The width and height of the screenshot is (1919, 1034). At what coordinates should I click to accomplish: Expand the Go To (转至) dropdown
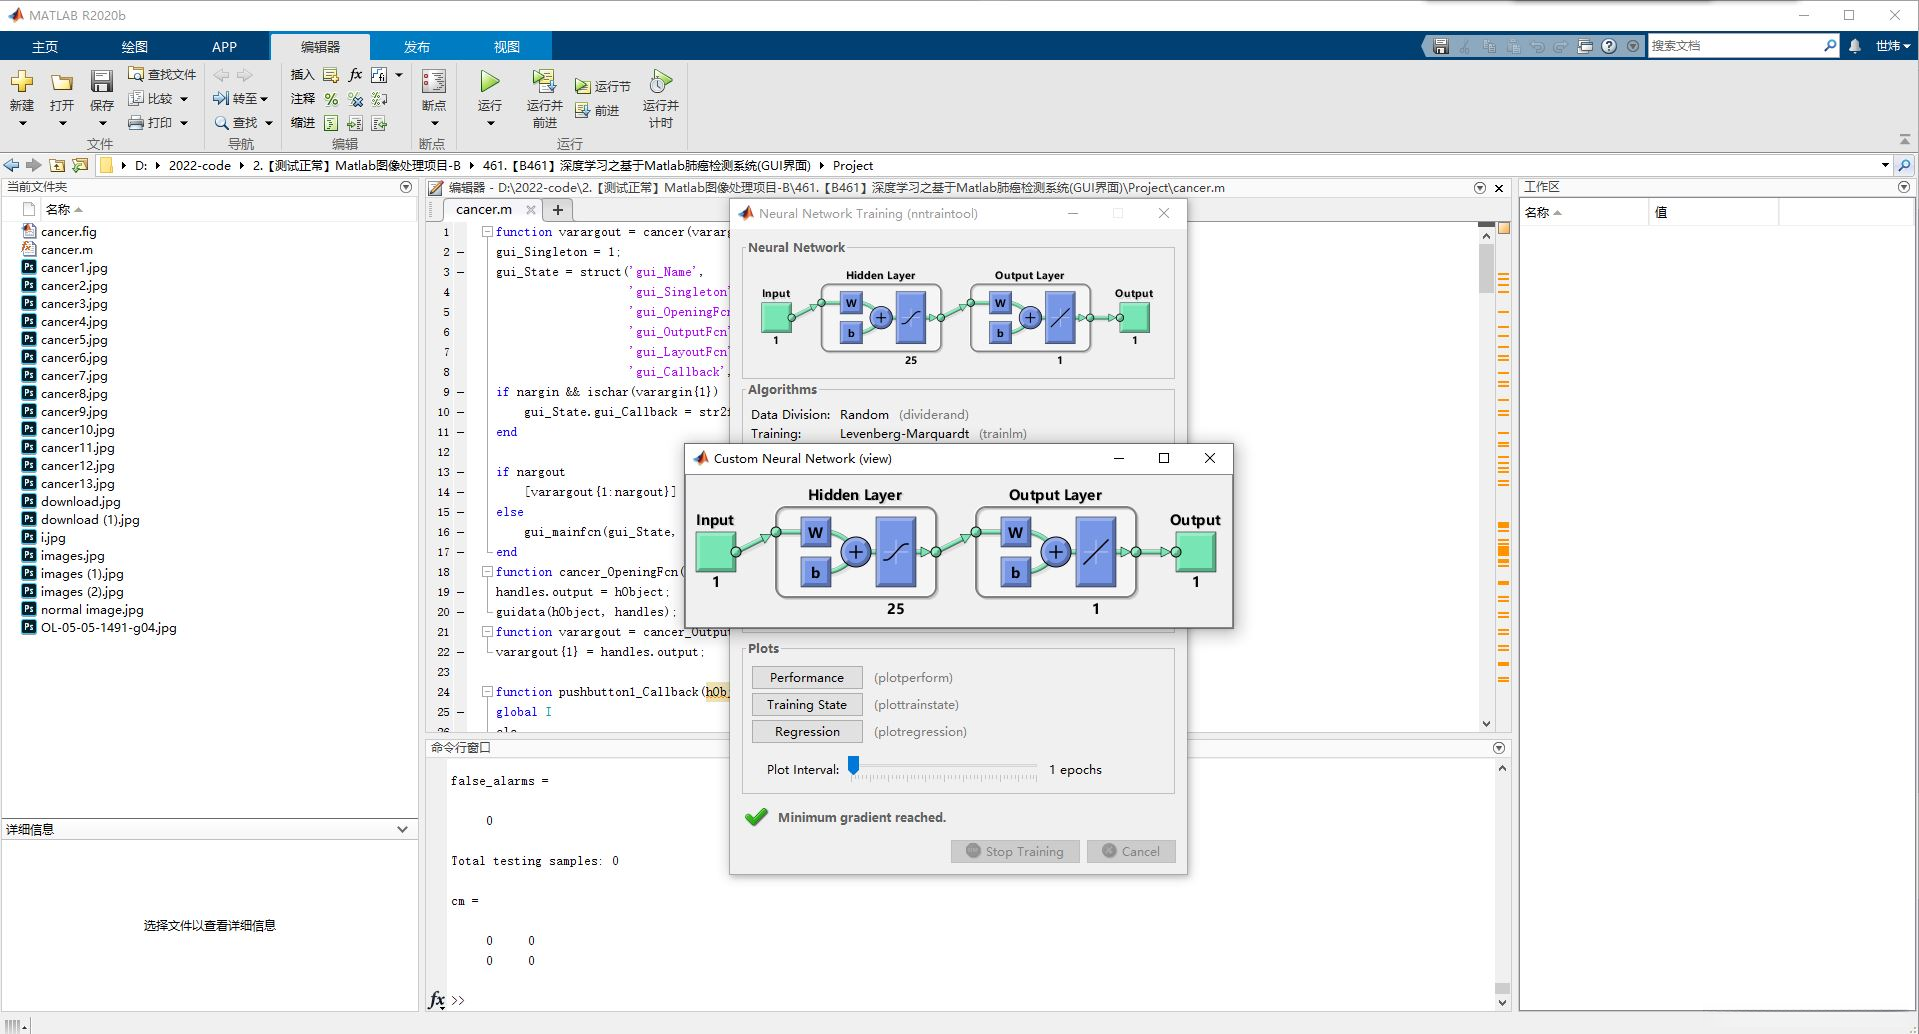pyautogui.click(x=263, y=99)
